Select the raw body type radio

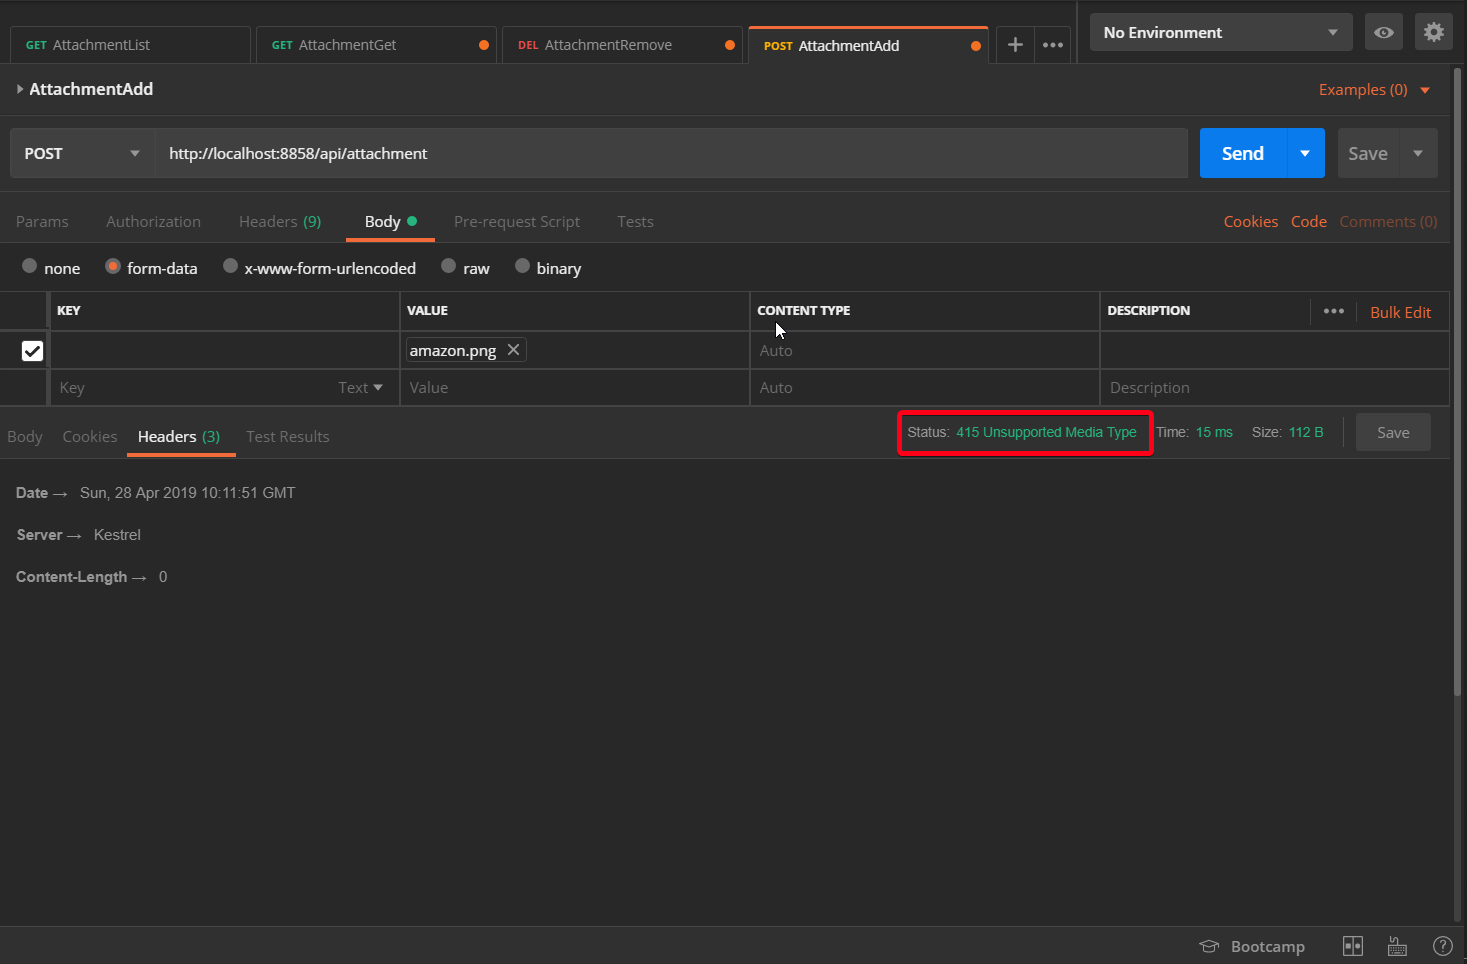(449, 266)
